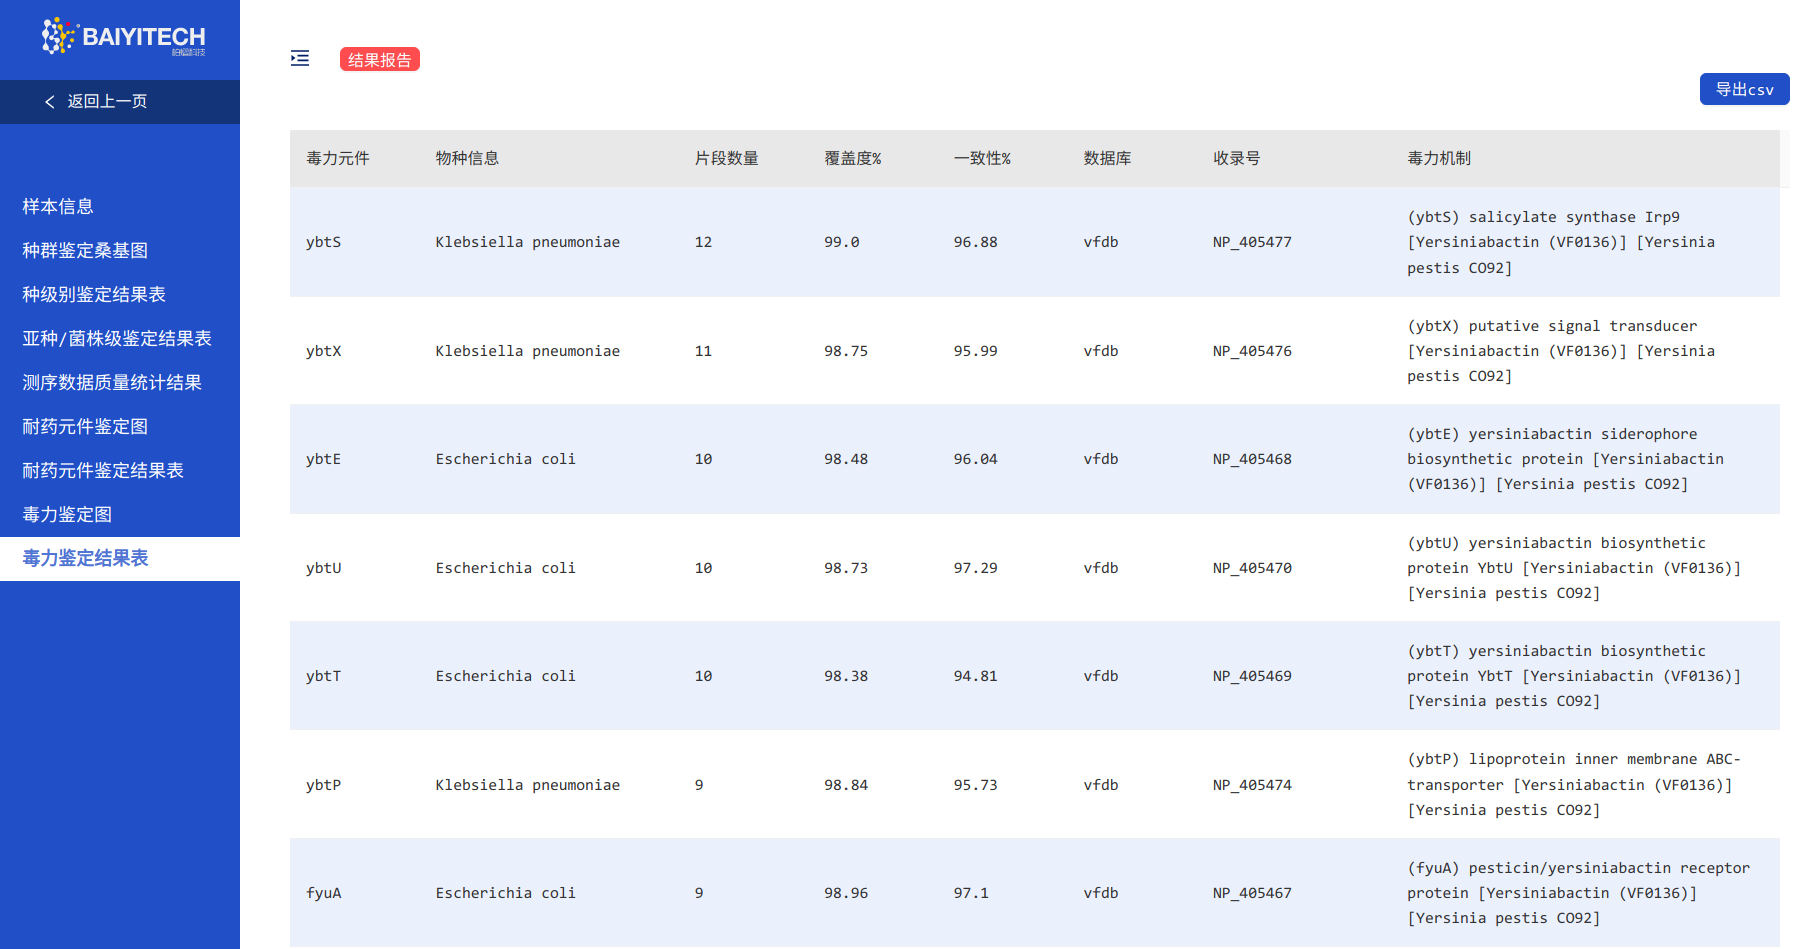The image size is (1793, 949).
Task: Export the table with 导出csv button
Action: [1744, 89]
